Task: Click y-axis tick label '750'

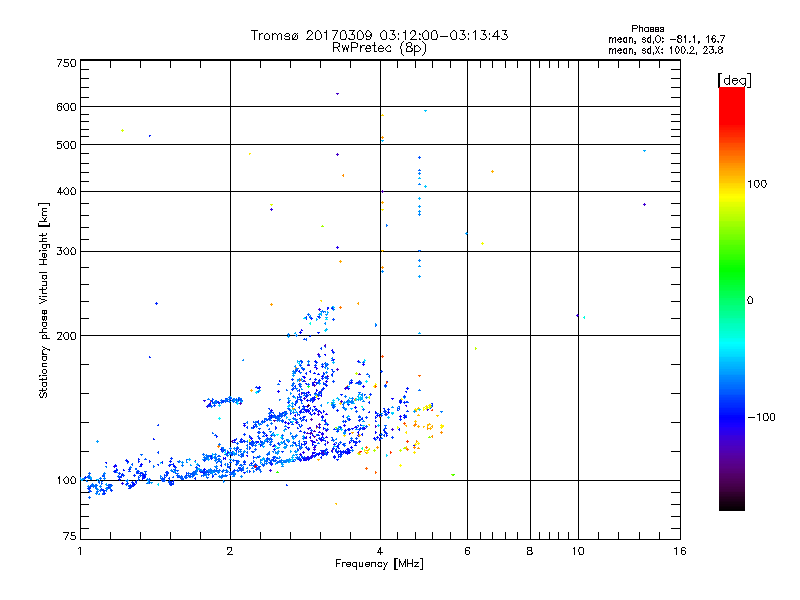Action: click(x=66, y=63)
